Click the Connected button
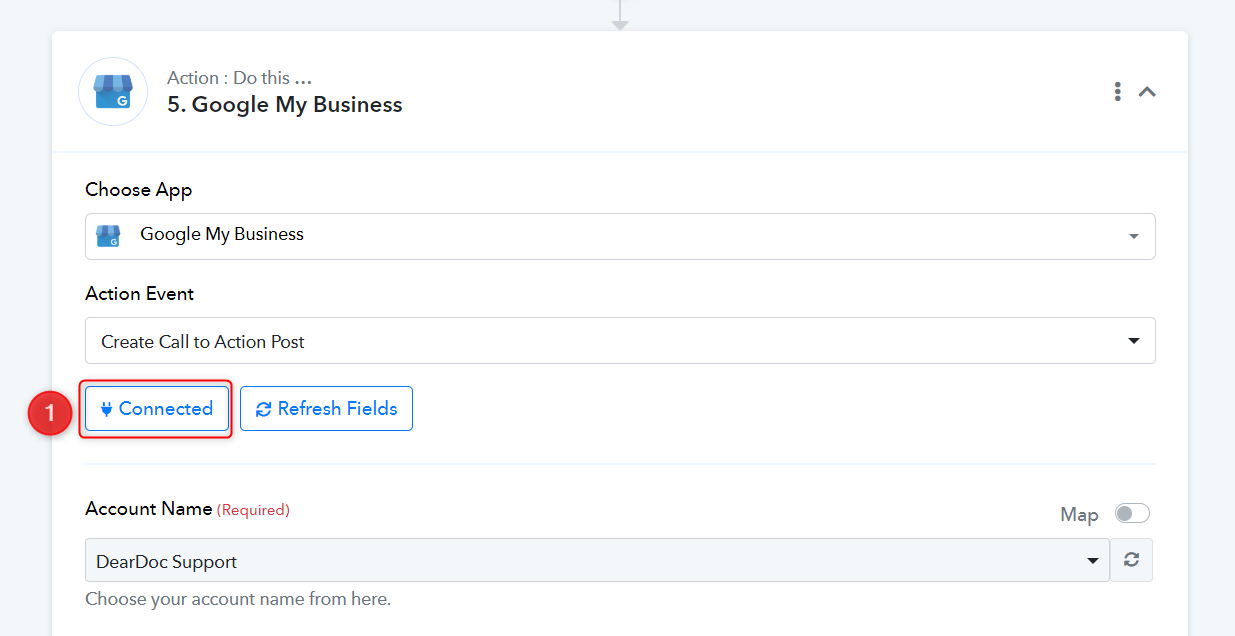Viewport: 1235px width, 636px height. (156, 409)
